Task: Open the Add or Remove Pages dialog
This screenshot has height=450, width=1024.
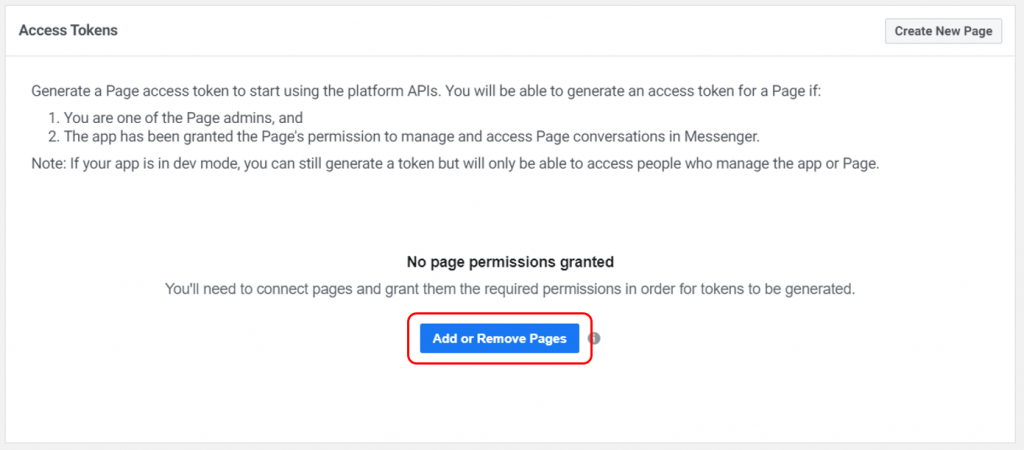Action: [500, 339]
